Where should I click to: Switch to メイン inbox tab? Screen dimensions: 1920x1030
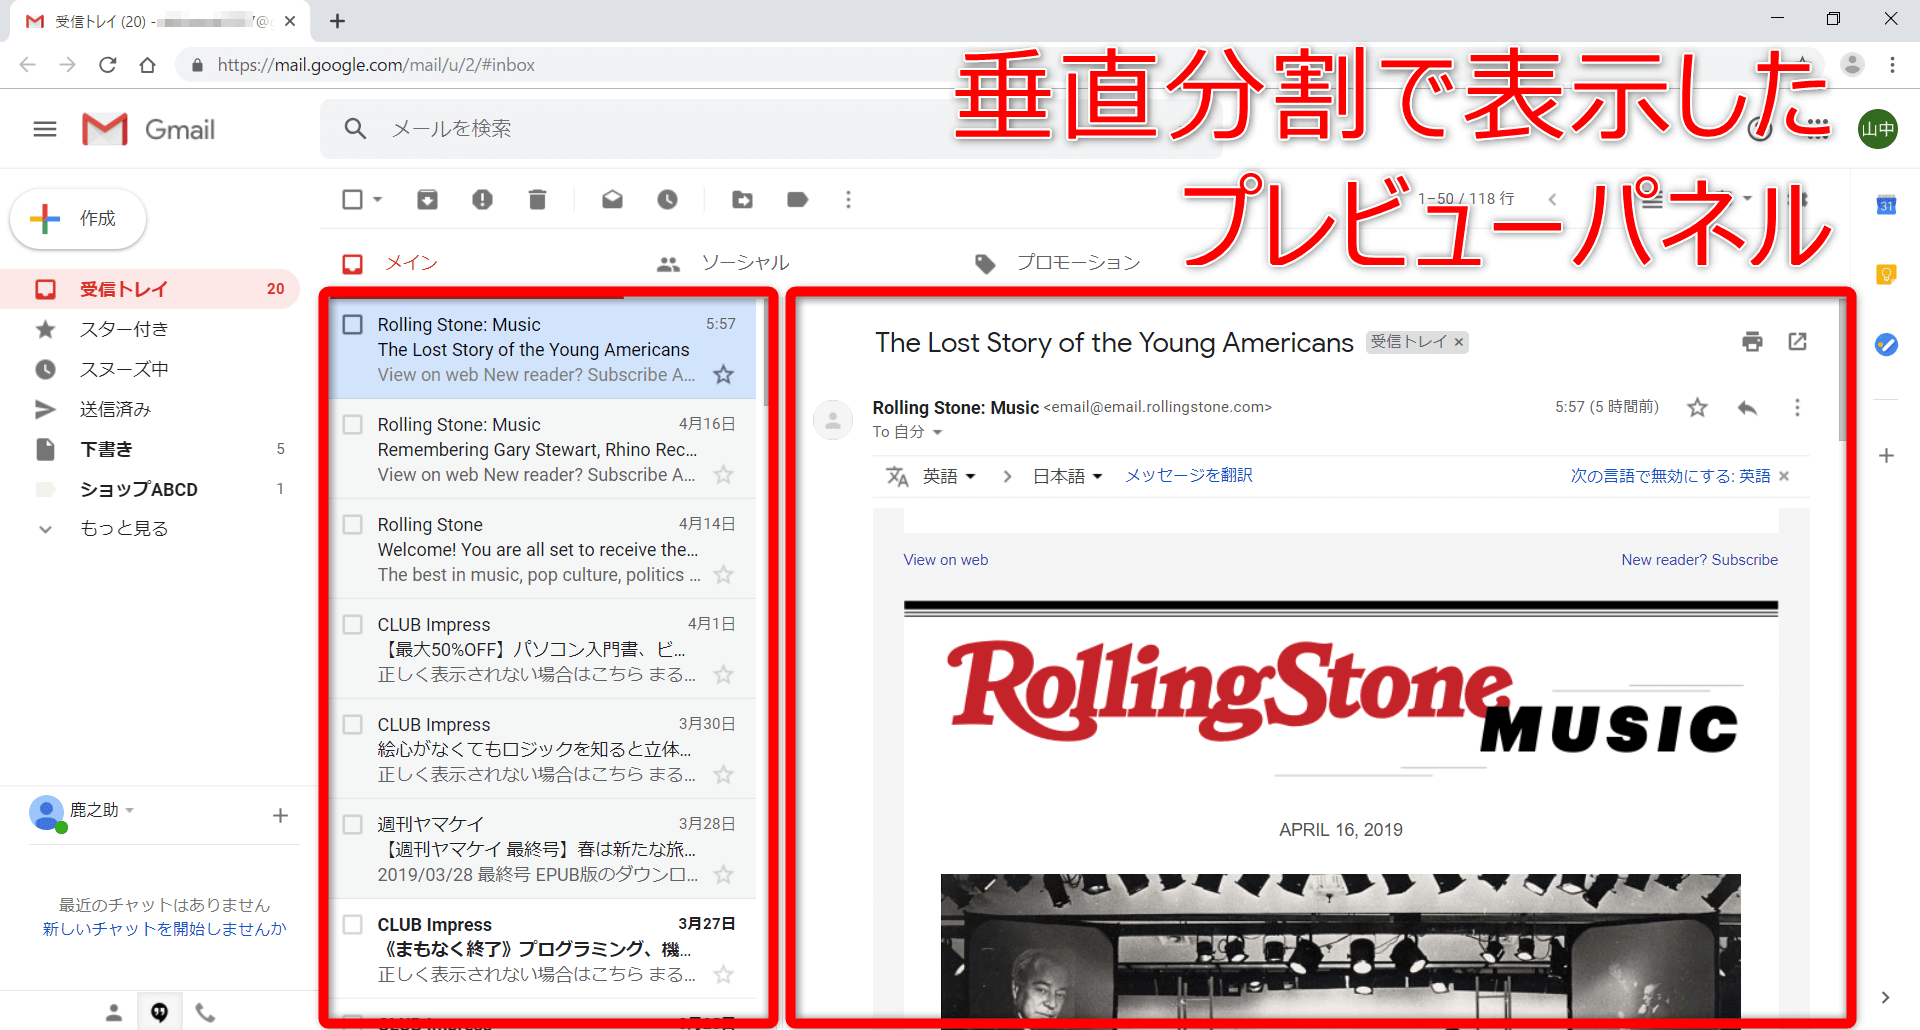(391, 263)
